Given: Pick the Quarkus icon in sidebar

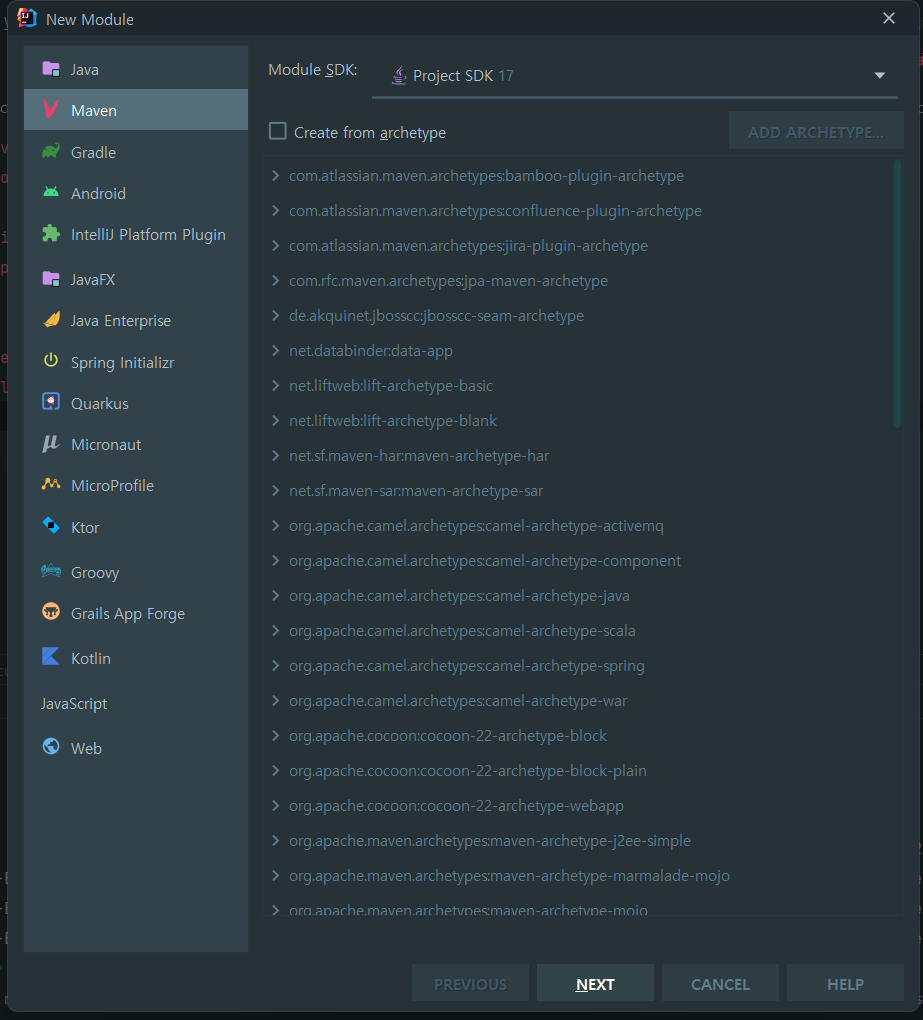Looking at the screenshot, I should coord(51,403).
